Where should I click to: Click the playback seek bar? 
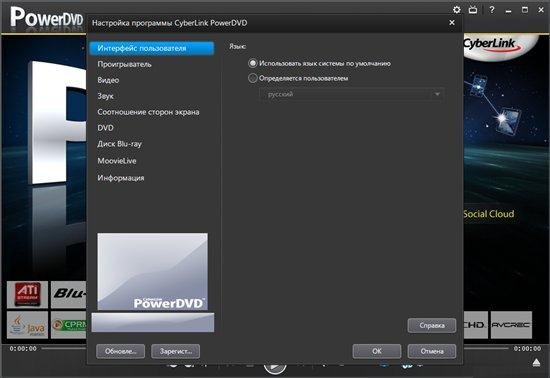(275, 349)
